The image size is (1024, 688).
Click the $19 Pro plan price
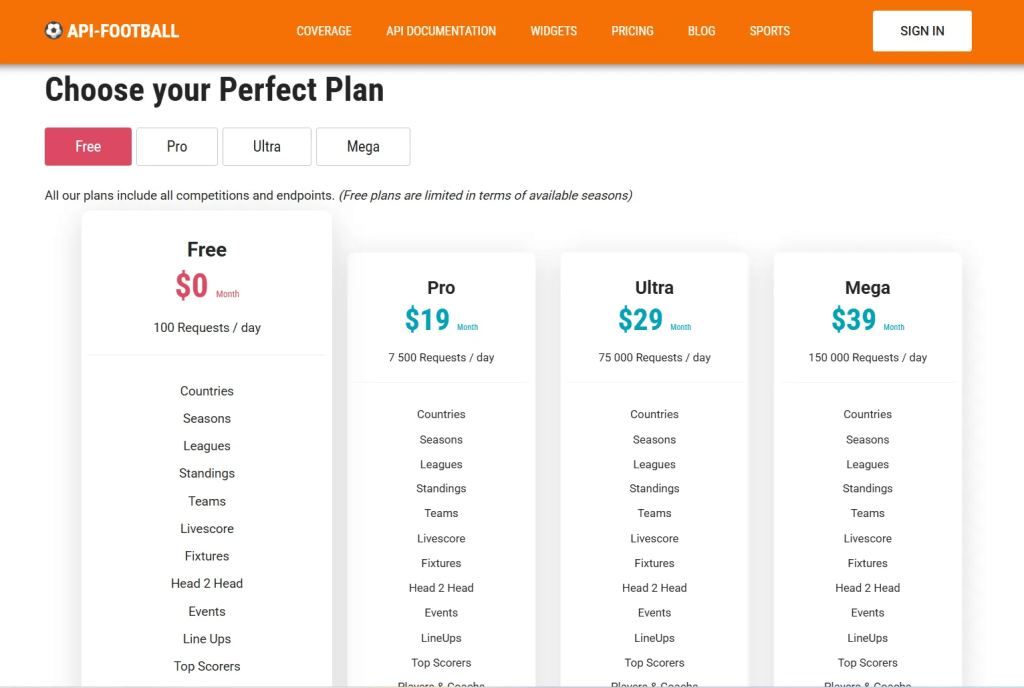tap(428, 319)
